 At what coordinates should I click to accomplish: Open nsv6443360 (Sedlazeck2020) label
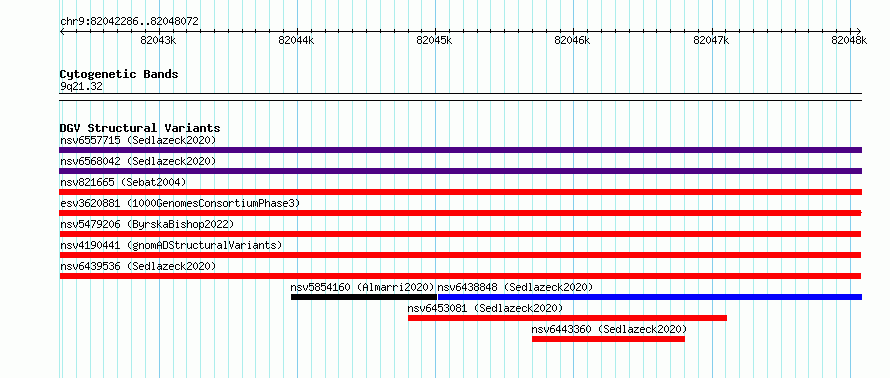609,329
